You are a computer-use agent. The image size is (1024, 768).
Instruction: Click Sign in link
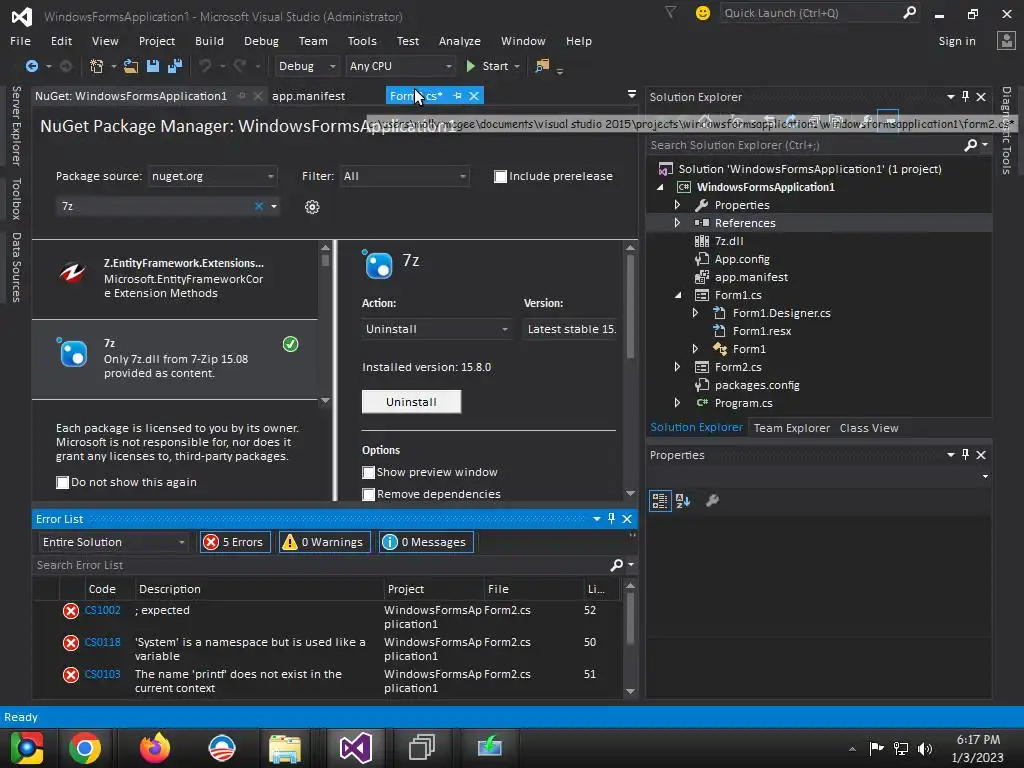point(957,41)
